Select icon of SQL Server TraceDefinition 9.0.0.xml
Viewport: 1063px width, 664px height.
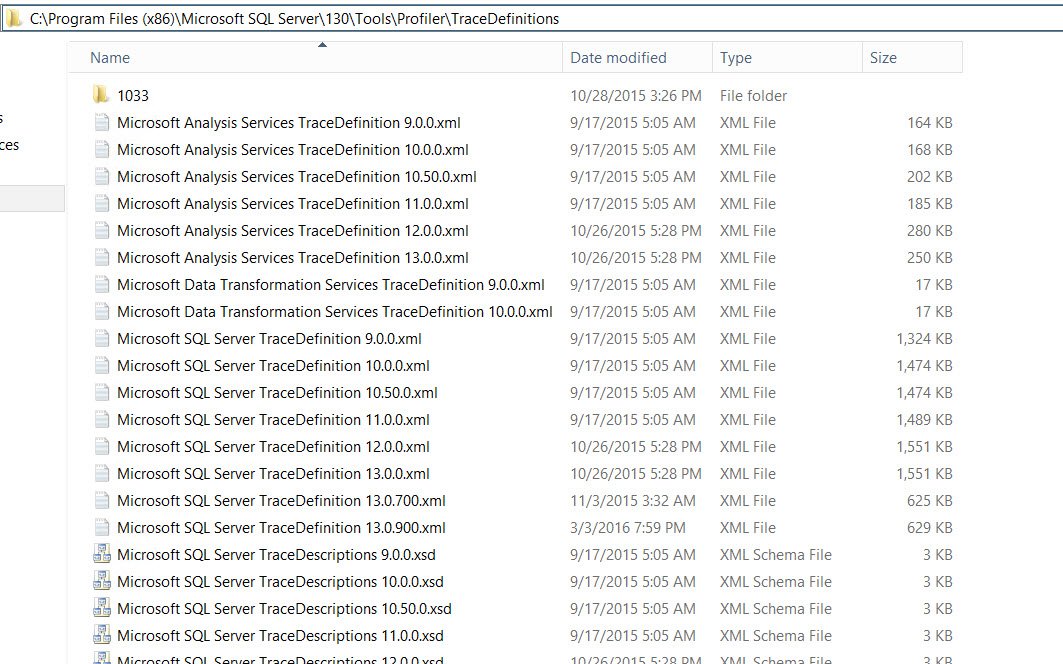[102, 338]
